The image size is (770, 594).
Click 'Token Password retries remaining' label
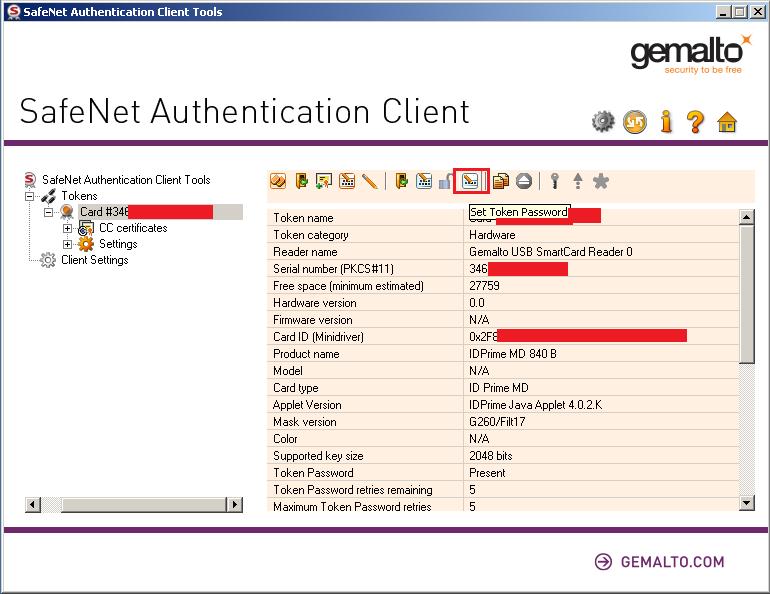[353, 490]
